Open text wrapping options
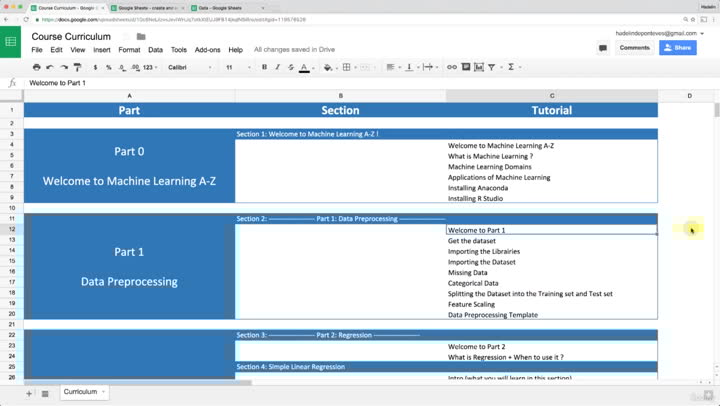This screenshot has width=720, height=406. (428, 67)
